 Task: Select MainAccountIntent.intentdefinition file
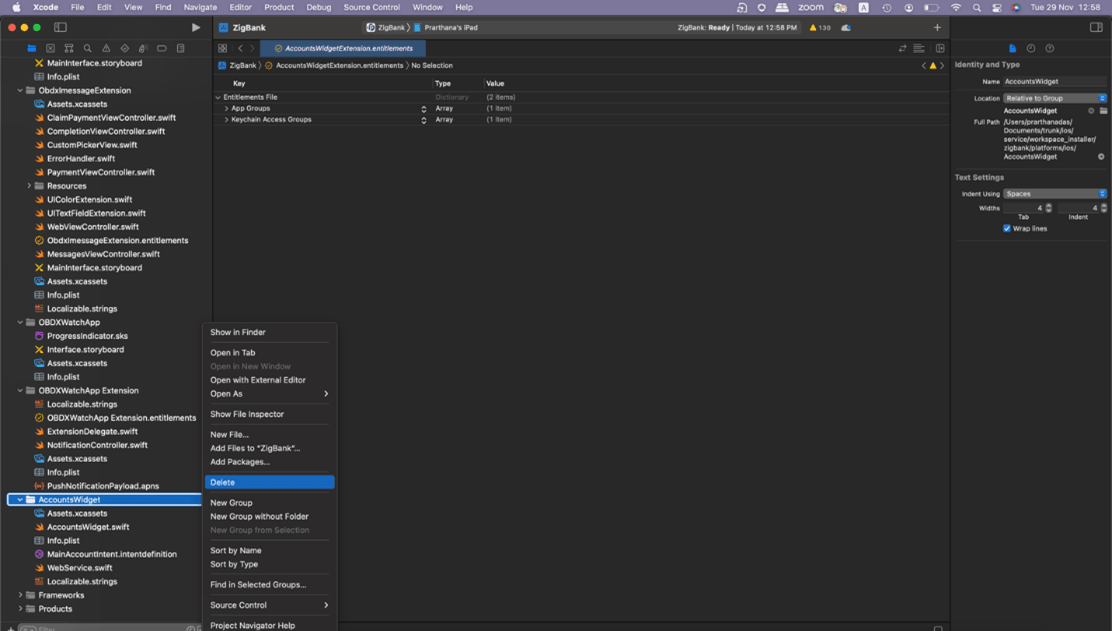point(111,554)
